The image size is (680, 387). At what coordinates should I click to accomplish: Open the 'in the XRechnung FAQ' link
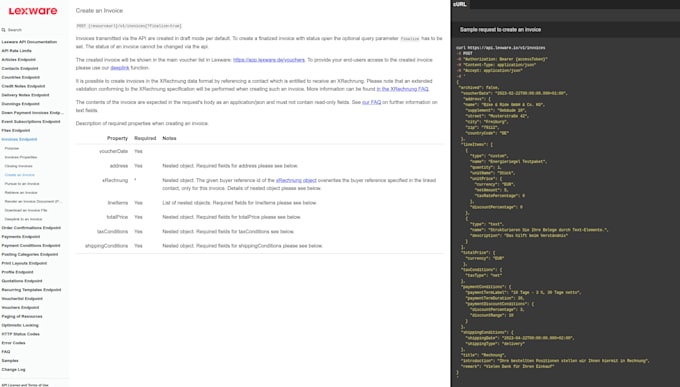coord(402,89)
